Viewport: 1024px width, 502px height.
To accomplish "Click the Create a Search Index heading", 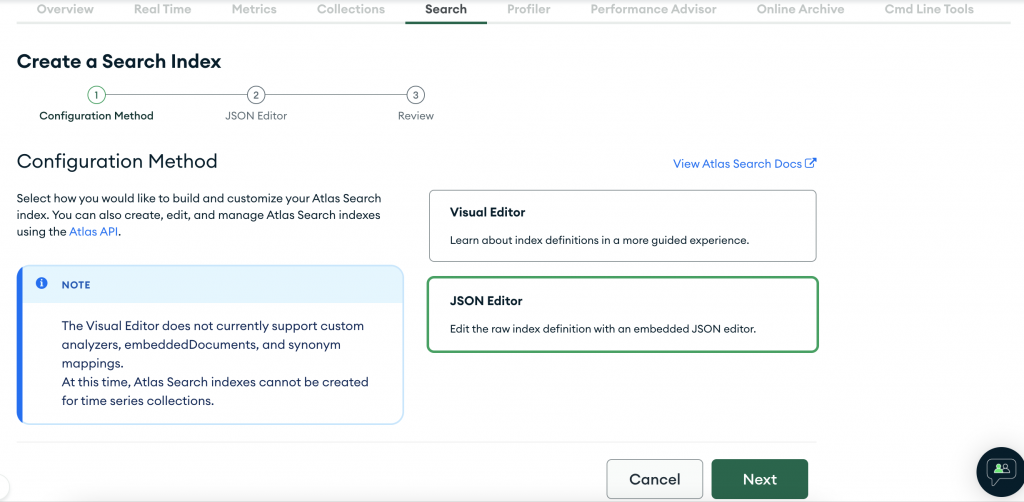I will (x=119, y=61).
